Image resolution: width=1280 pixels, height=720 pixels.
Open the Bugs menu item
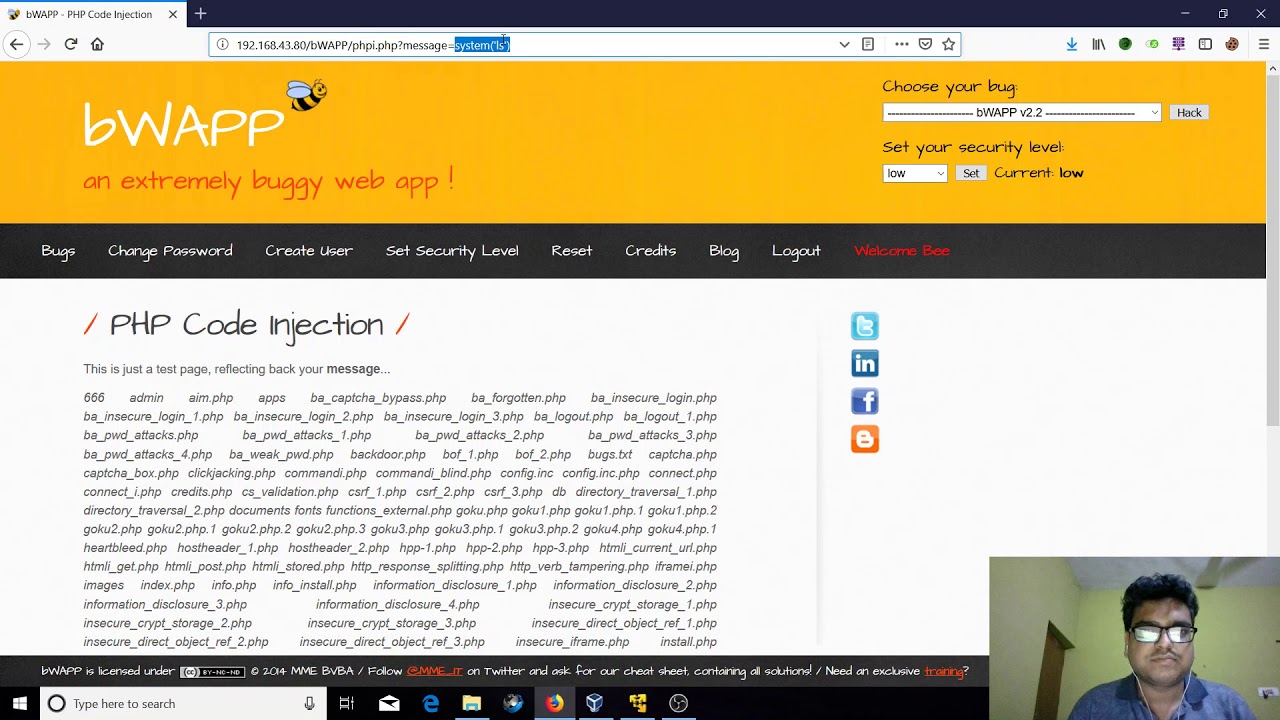tap(58, 251)
